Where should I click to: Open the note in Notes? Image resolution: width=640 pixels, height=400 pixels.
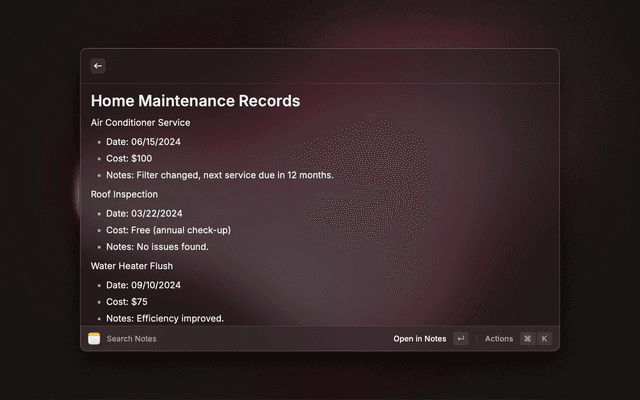click(x=420, y=339)
